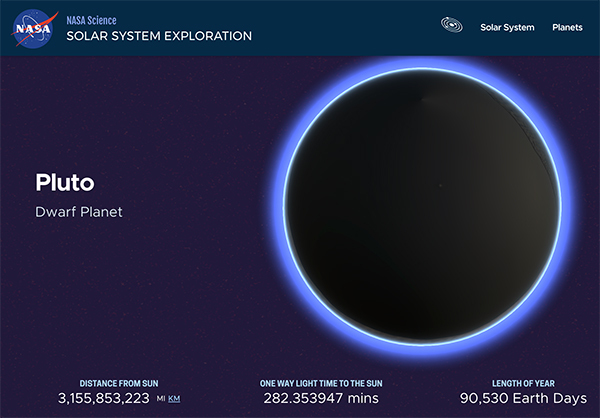The height and width of the screenshot is (418, 600).
Task: Select the Pluto heading text
Action: coord(65,182)
